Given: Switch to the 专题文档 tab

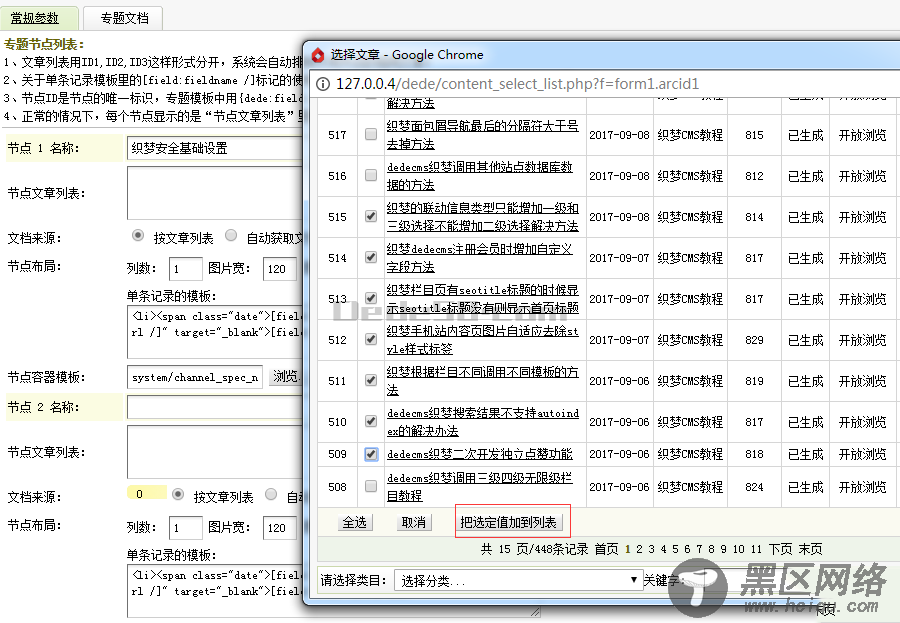Looking at the screenshot, I should coord(124,18).
